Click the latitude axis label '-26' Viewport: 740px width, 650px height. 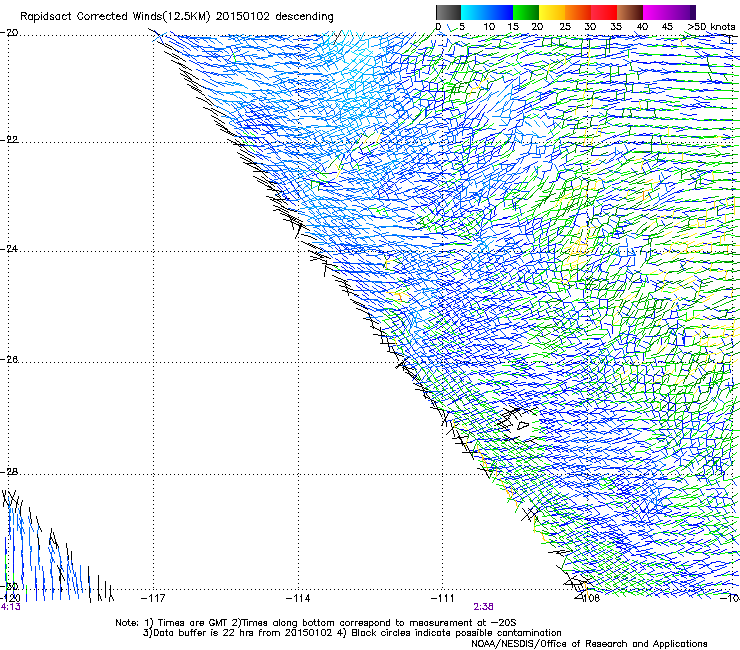pyautogui.click(x=9, y=359)
